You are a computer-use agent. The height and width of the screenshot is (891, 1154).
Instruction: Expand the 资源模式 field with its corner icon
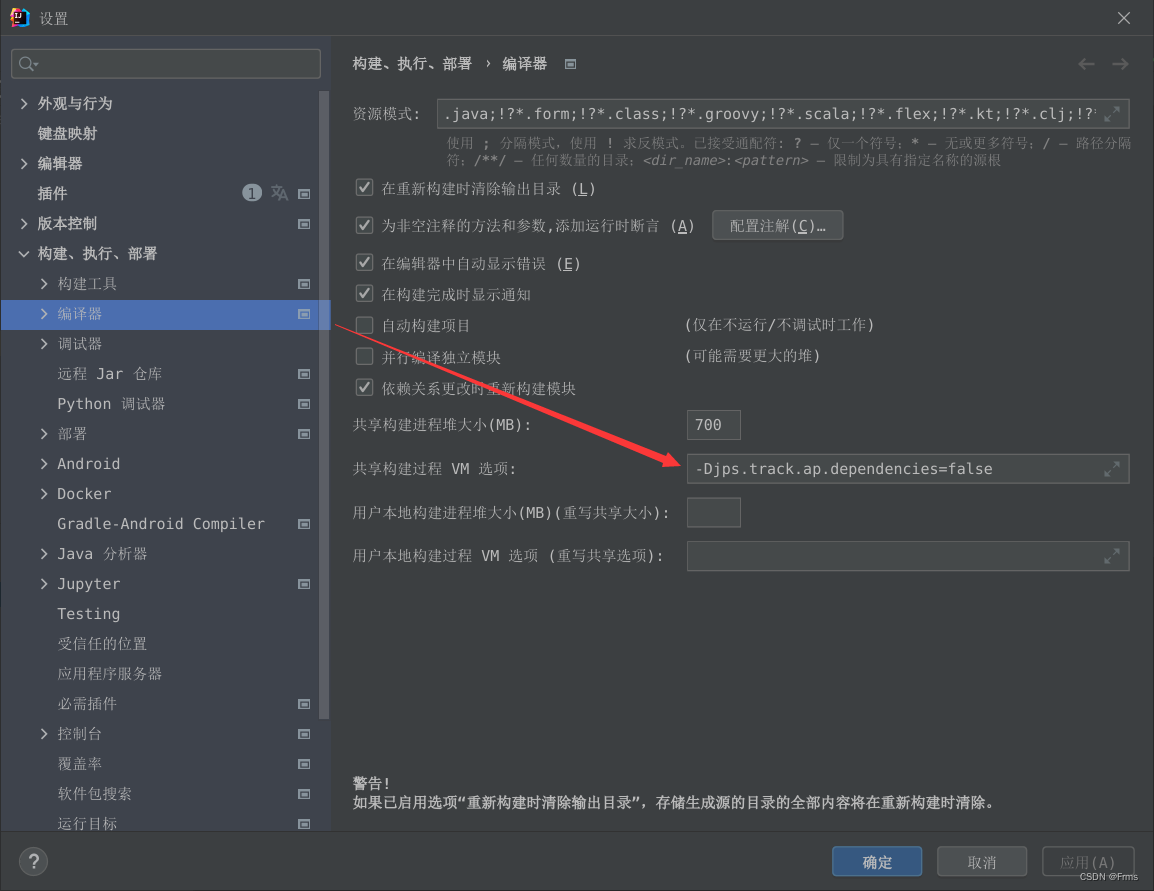[x=1112, y=113]
